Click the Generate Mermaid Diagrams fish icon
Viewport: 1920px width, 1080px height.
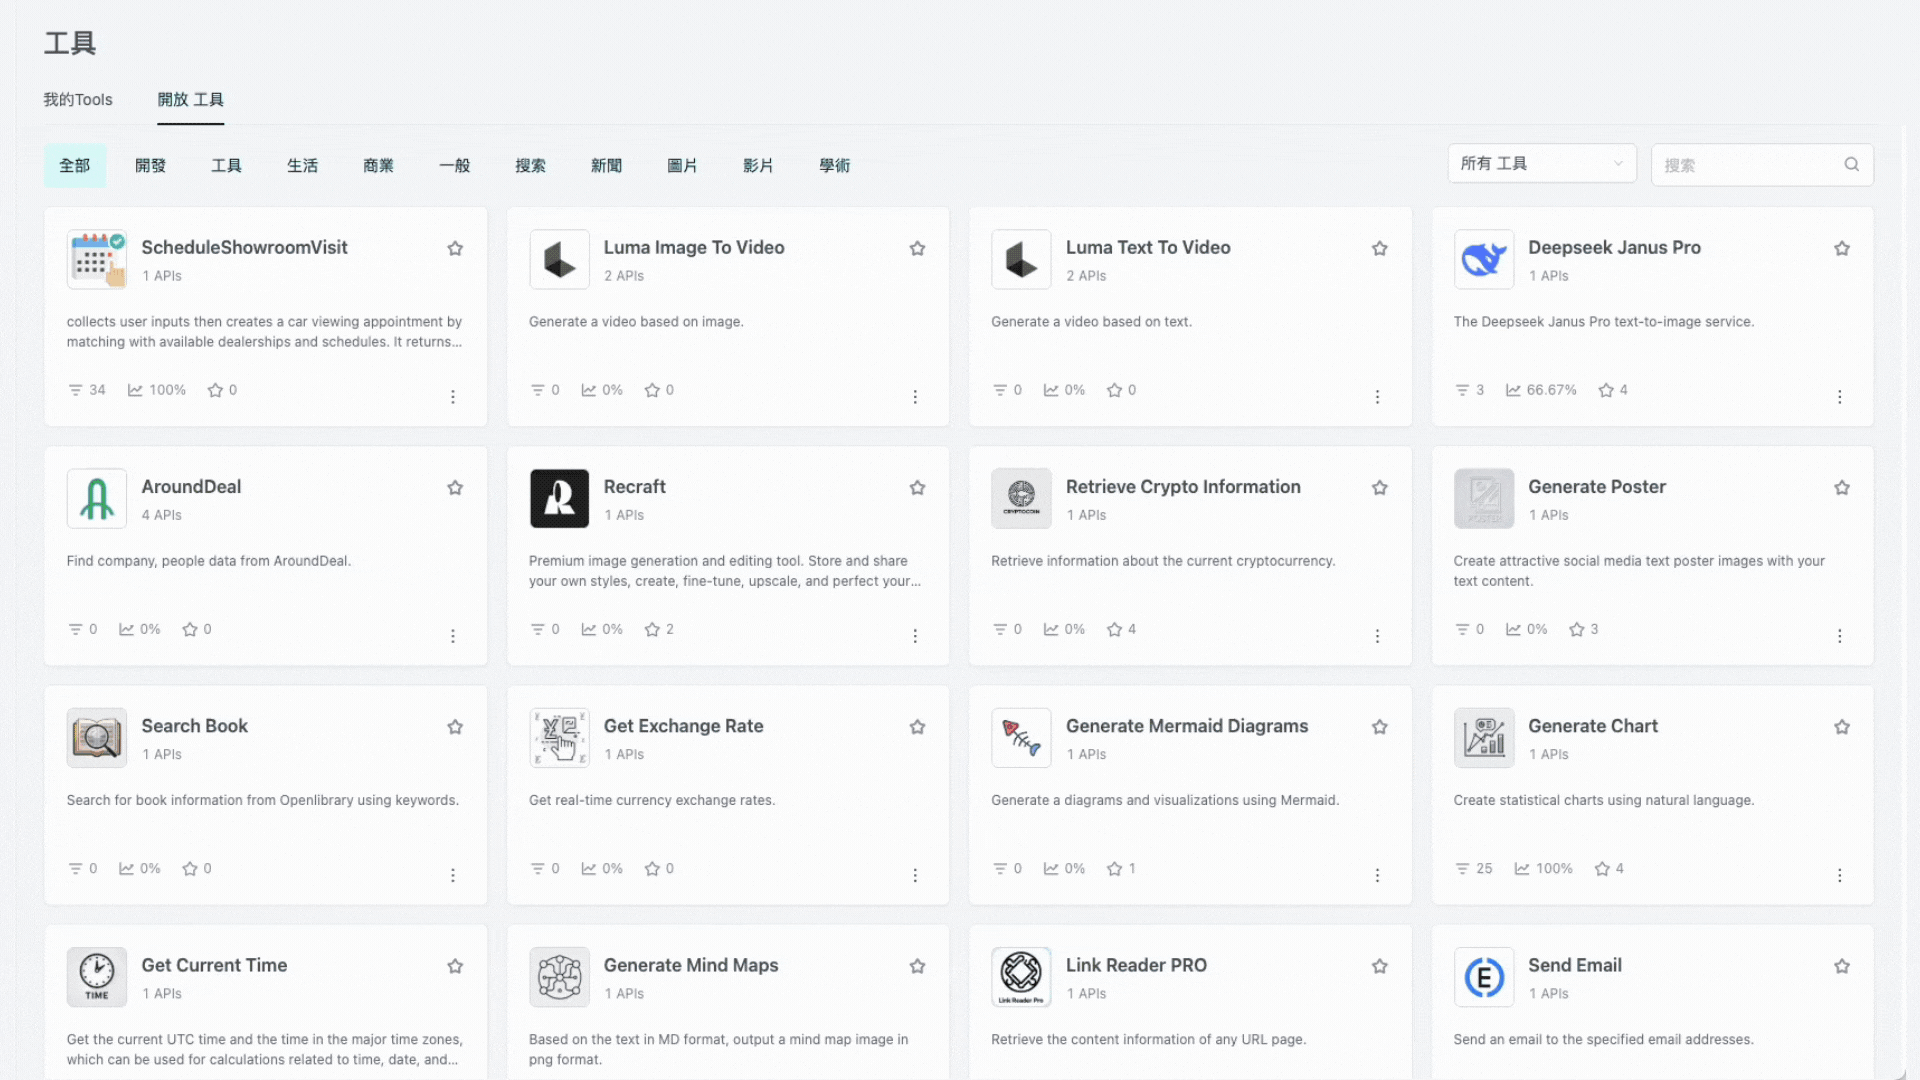point(1021,738)
